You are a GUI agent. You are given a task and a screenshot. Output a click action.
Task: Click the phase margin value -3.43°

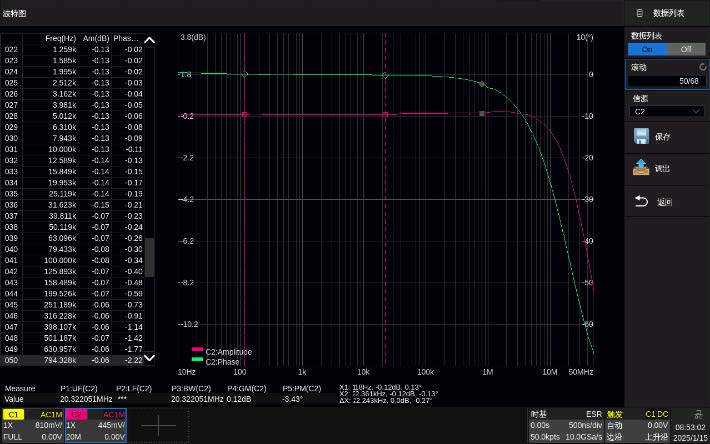point(292,399)
